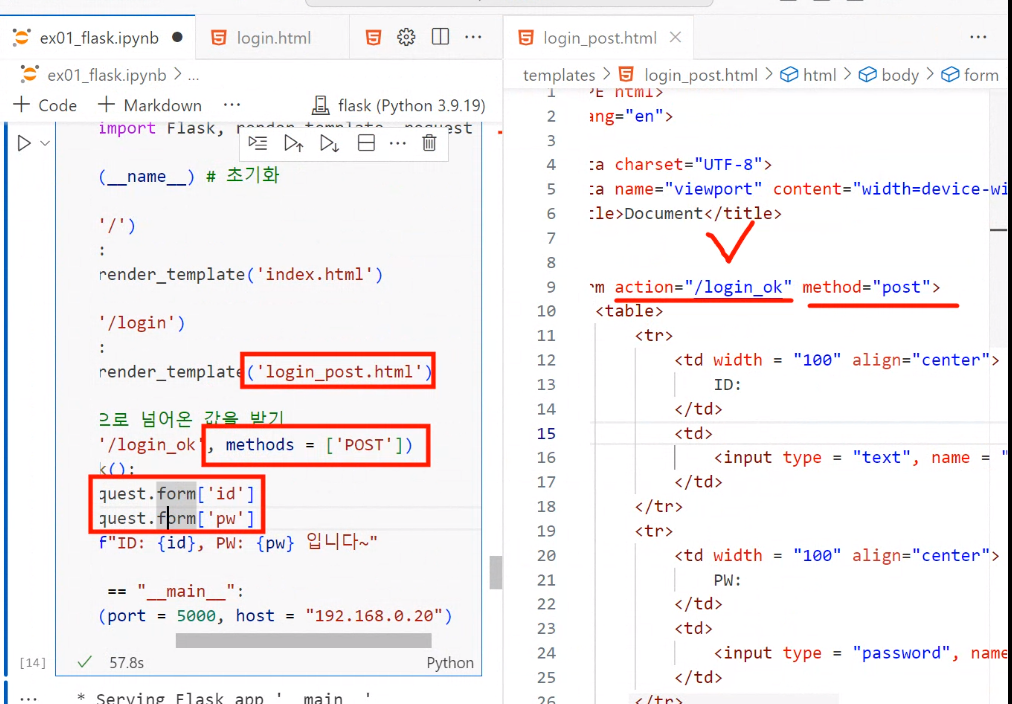Screen dimensions: 1012x704
Task: Click line number 9 in login_post.html
Action: (551, 287)
